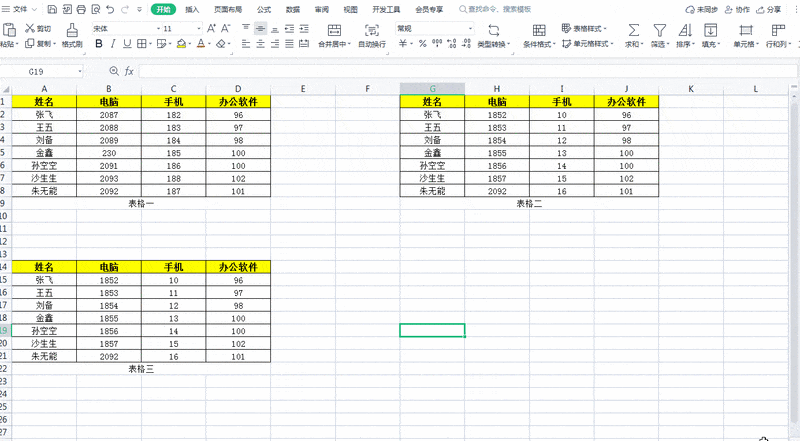This screenshot has width=800, height=441.
Task: Apply the yellow fill color
Action: click(181, 44)
